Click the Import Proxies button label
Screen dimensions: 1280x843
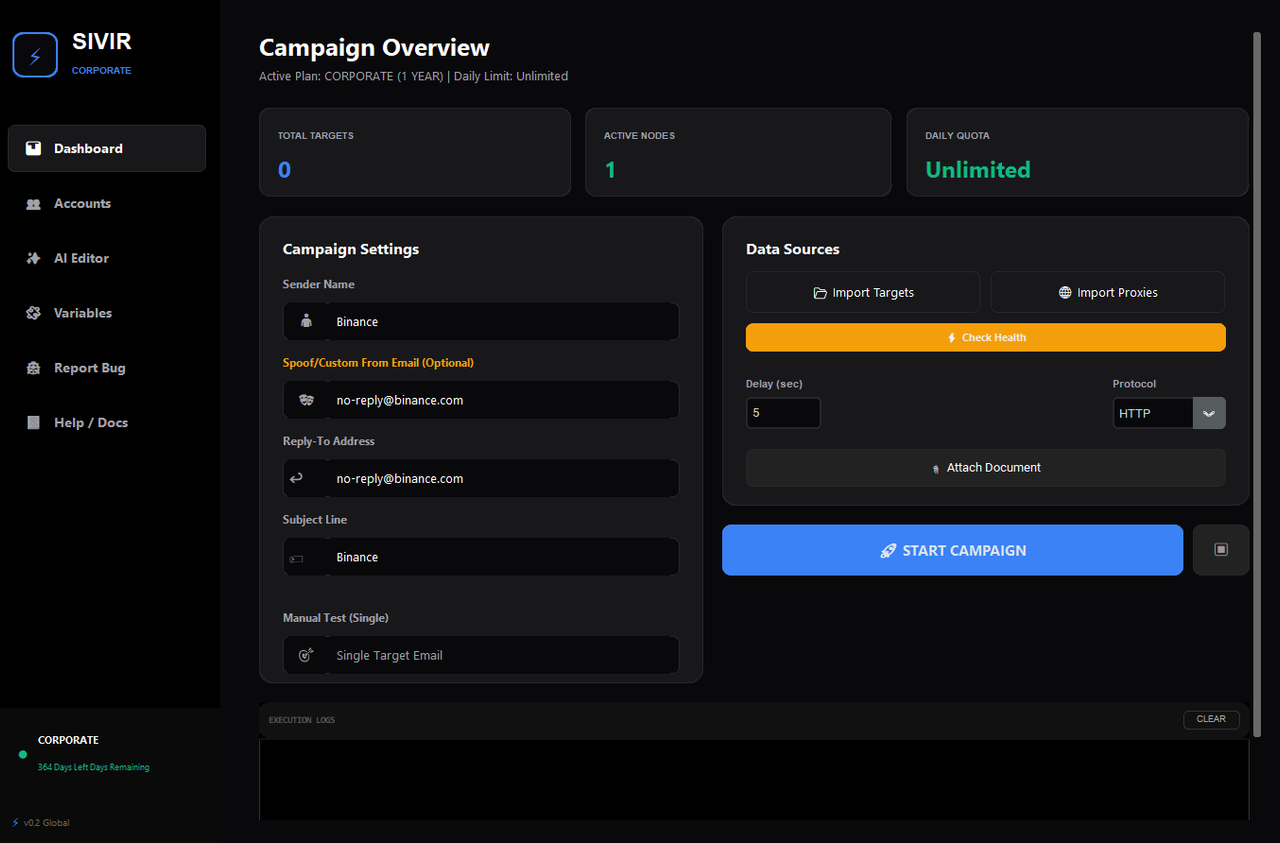[1117, 293]
